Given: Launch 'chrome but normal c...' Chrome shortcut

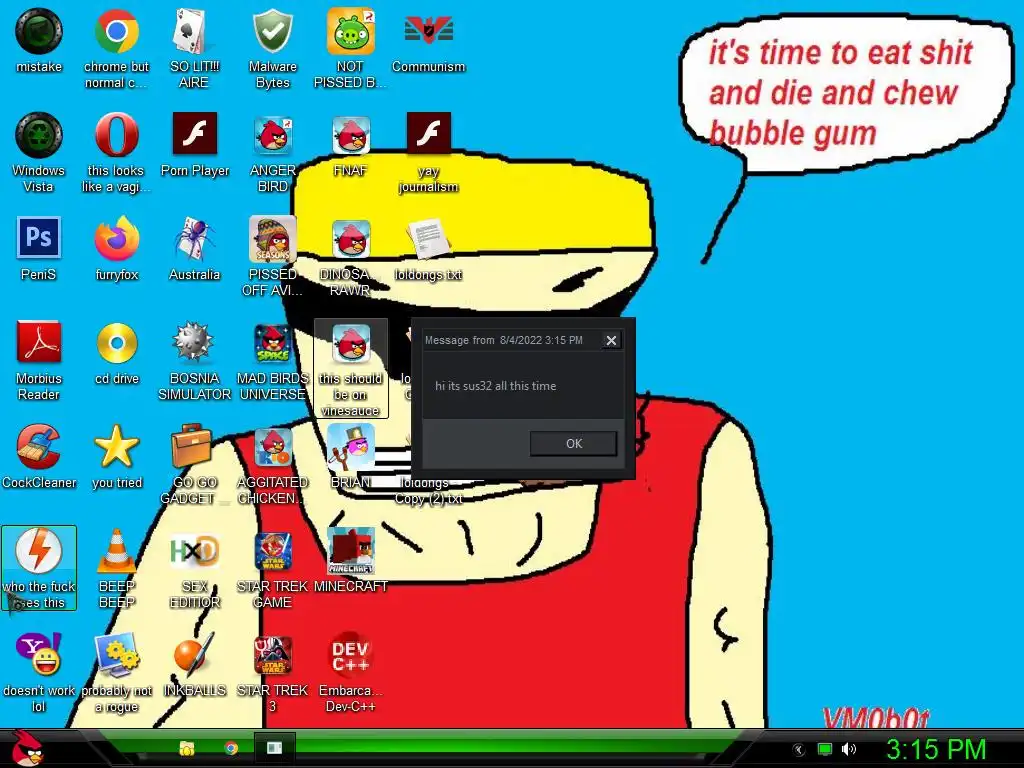Looking at the screenshot, I should [x=116, y=49].
